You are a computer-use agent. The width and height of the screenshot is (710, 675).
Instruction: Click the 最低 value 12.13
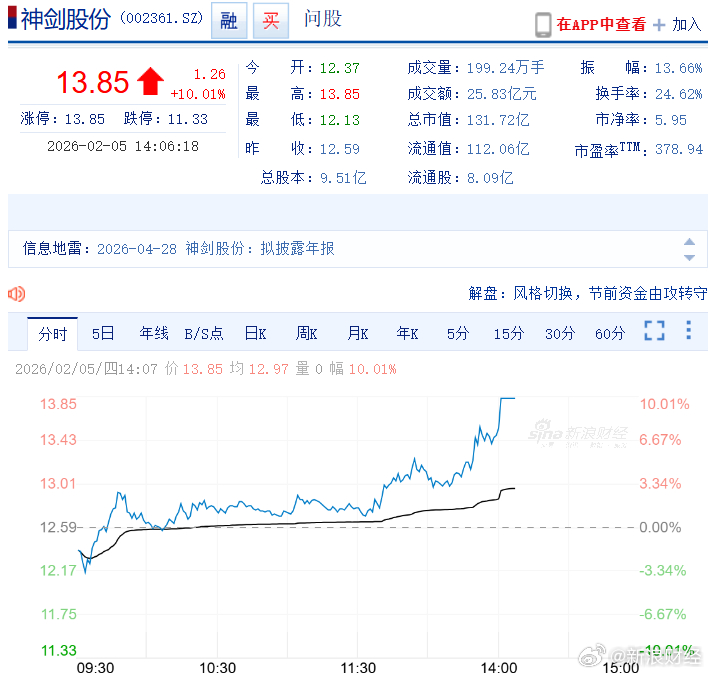[x=340, y=120]
